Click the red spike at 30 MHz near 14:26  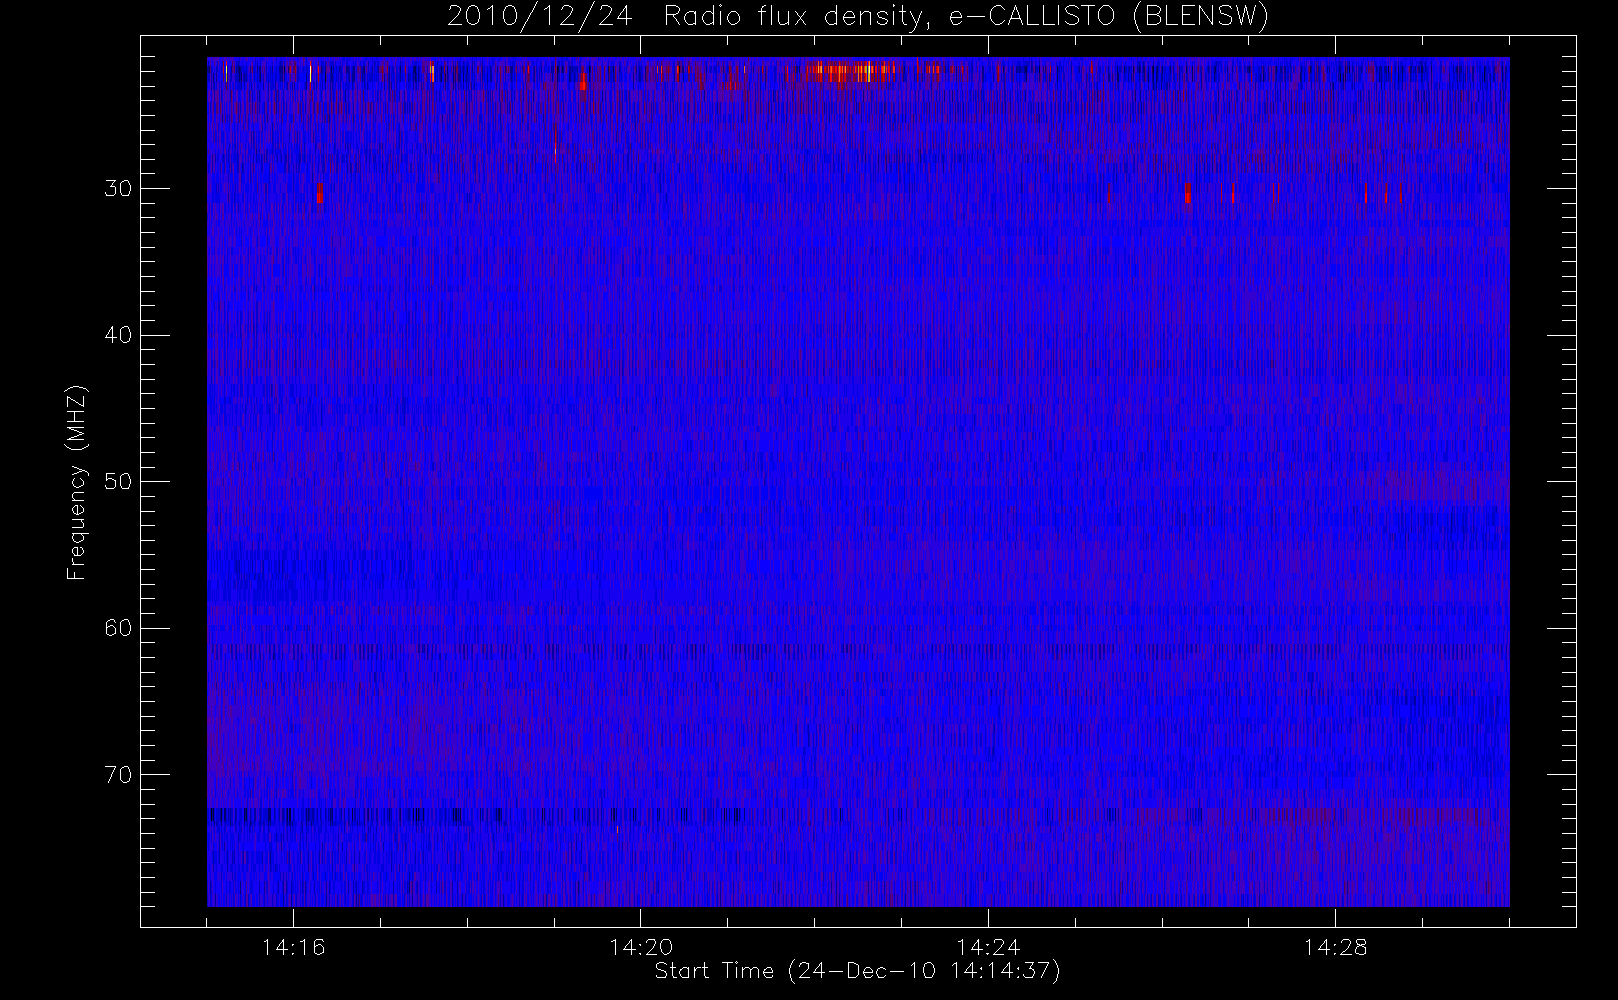pyautogui.click(x=1188, y=193)
